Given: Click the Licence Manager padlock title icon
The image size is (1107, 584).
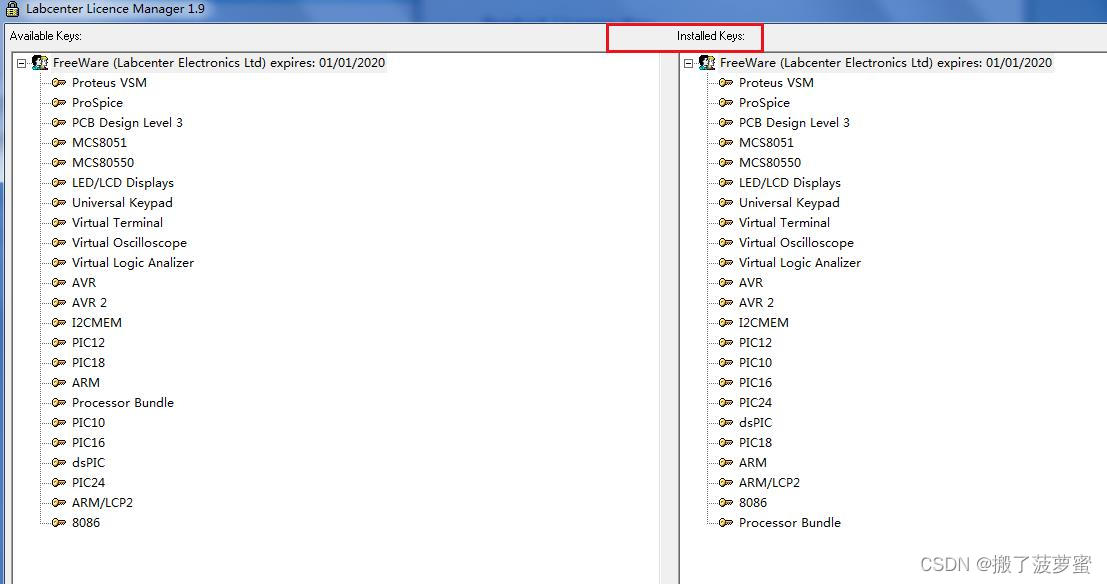Looking at the screenshot, I should 12,9.
